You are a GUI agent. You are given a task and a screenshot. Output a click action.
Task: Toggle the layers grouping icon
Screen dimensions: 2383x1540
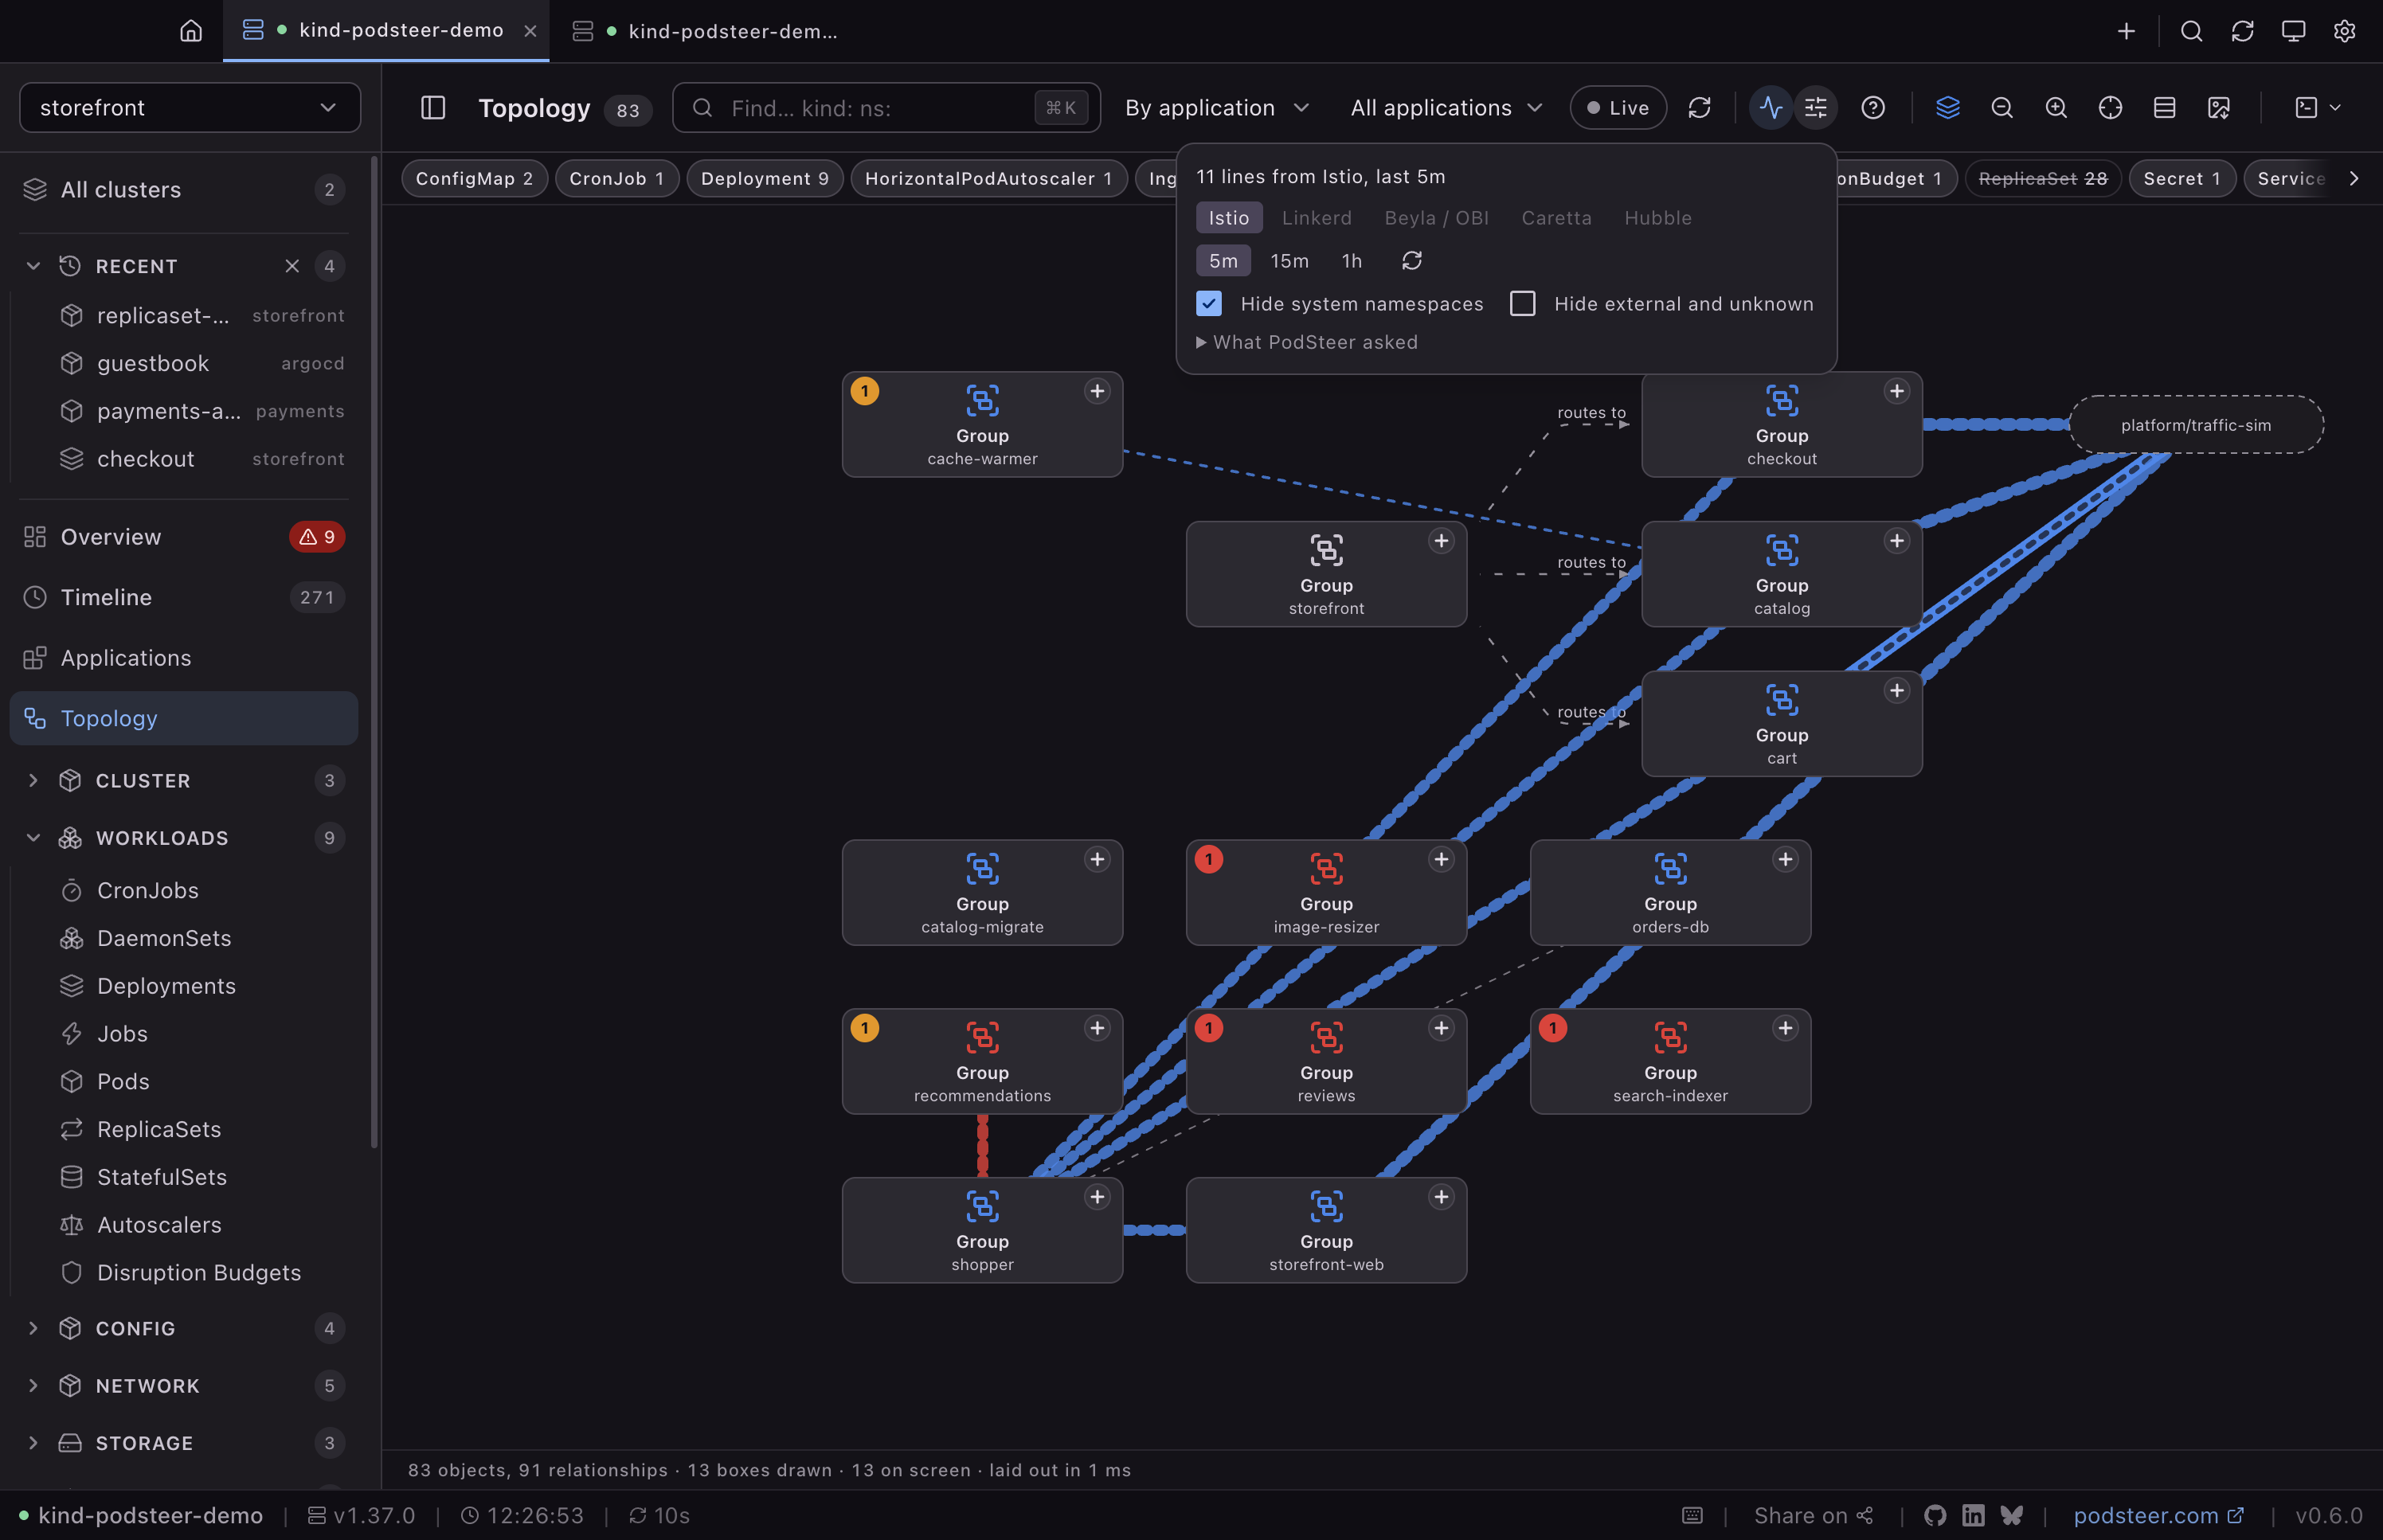coord(1947,108)
